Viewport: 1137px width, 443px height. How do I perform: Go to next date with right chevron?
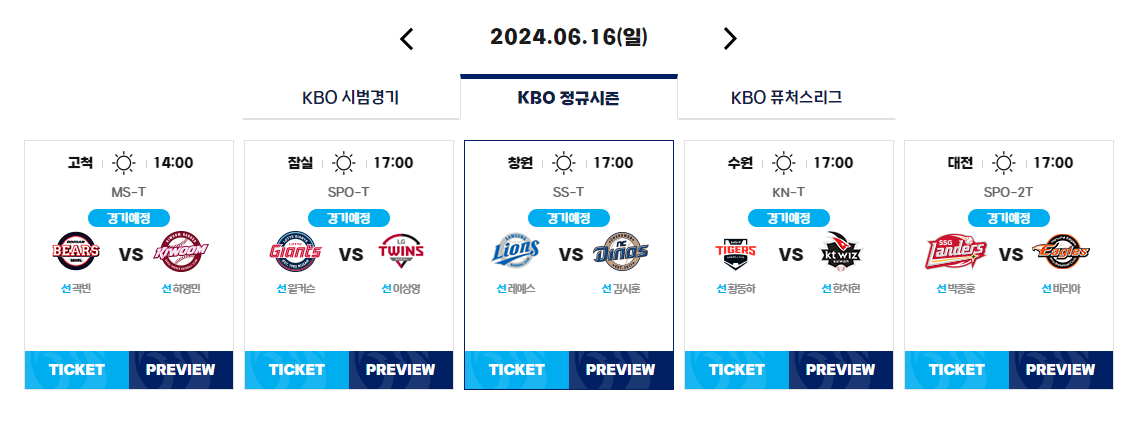[729, 38]
